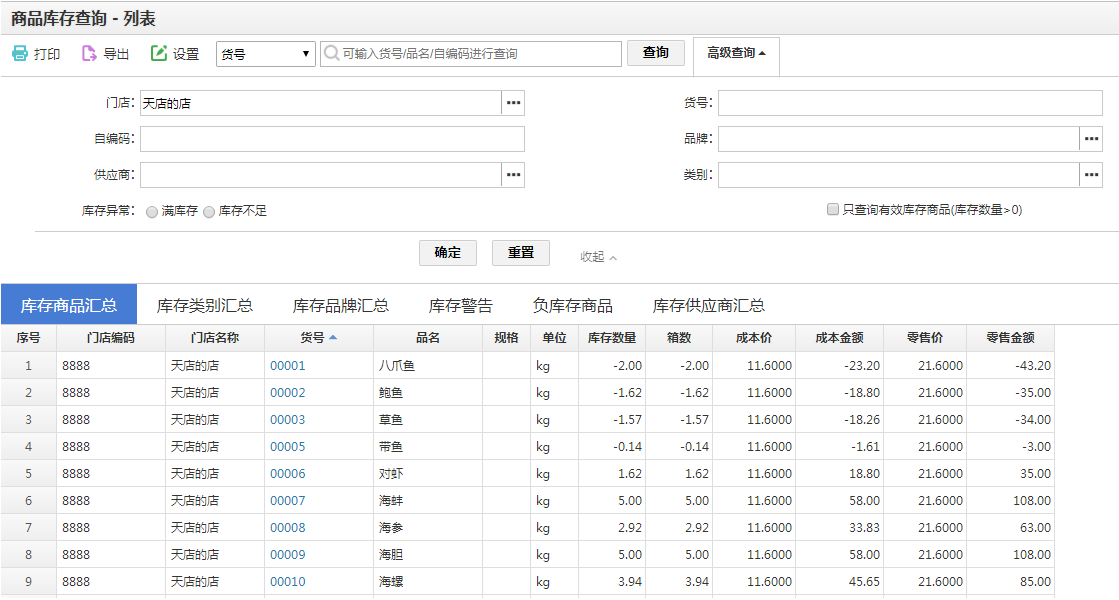Click the 货号 filter input field

click(911, 103)
